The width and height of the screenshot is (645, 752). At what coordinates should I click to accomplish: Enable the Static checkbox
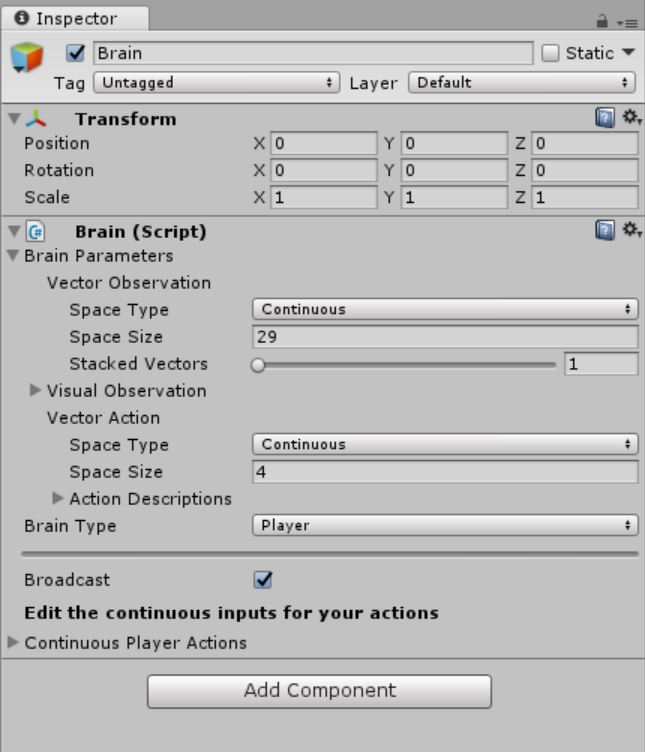pos(550,53)
